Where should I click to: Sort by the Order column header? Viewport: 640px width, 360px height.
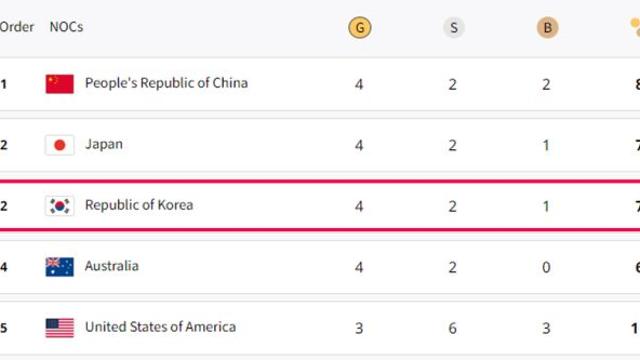17,27
